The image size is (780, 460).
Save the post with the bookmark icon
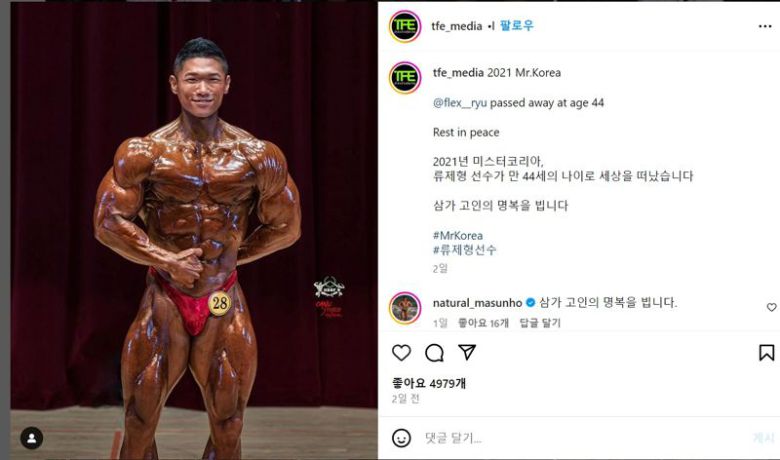(x=767, y=353)
